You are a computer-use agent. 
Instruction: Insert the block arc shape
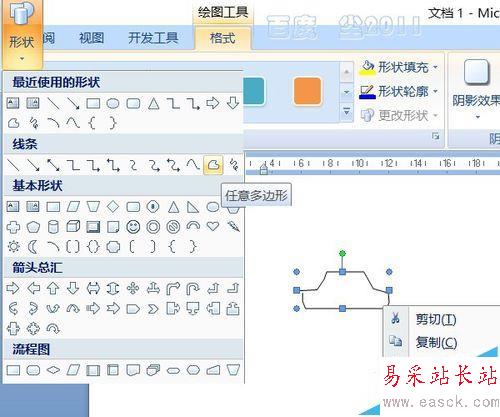pos(193,226)
